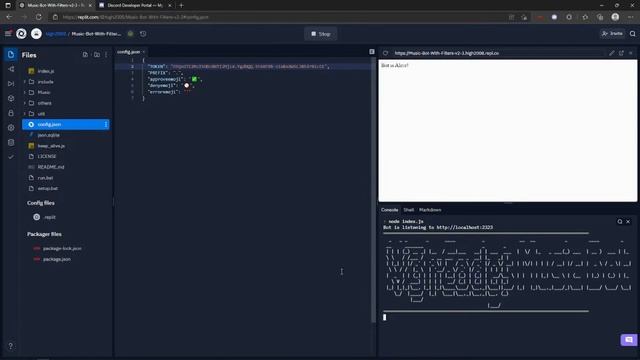Open the packages sidebar icon
Screen dimensions: 640x360
[x=11, y=98]
